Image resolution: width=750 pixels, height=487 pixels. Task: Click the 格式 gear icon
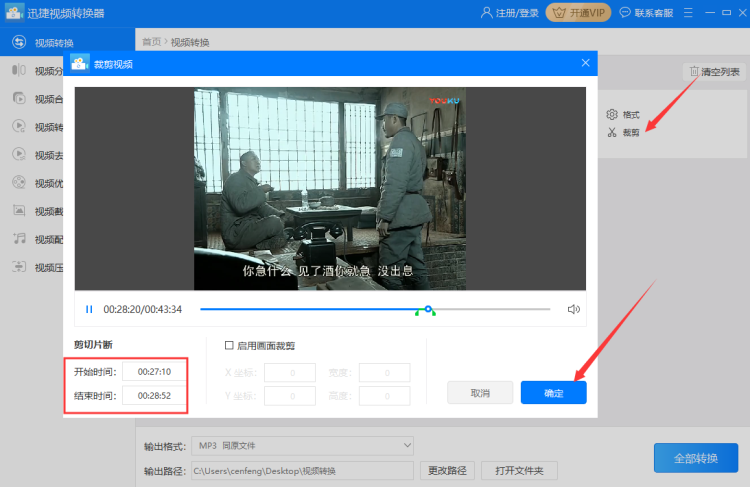pyautogui.click(x=612, y=114)
